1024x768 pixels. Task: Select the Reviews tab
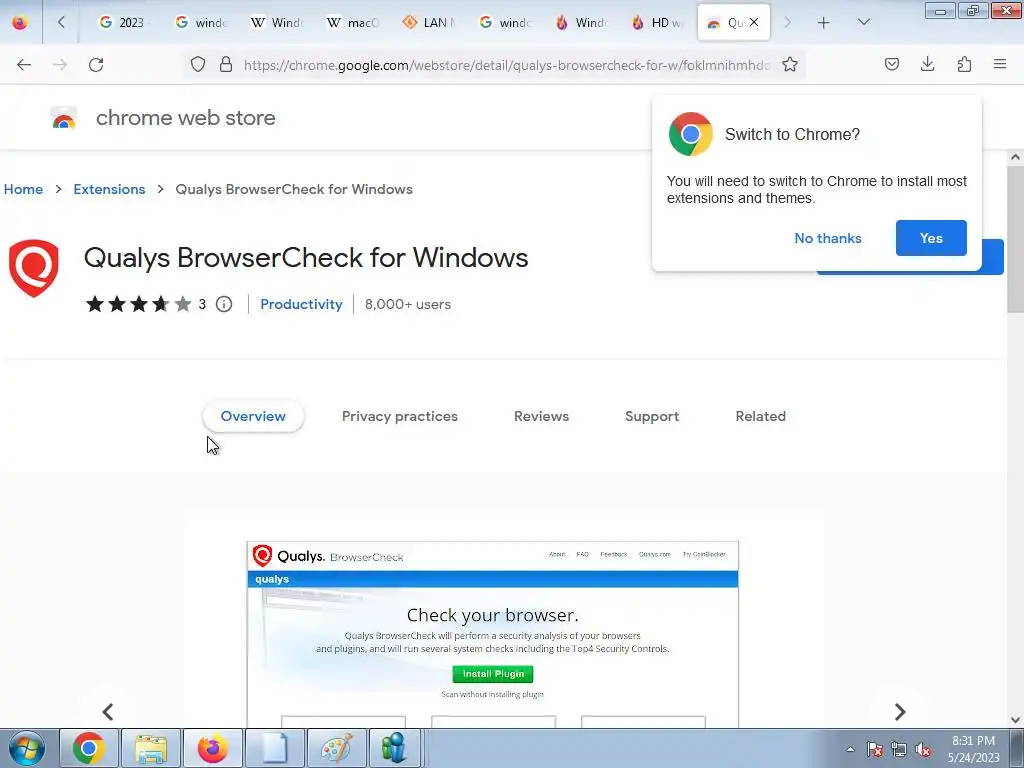(541, 416)
